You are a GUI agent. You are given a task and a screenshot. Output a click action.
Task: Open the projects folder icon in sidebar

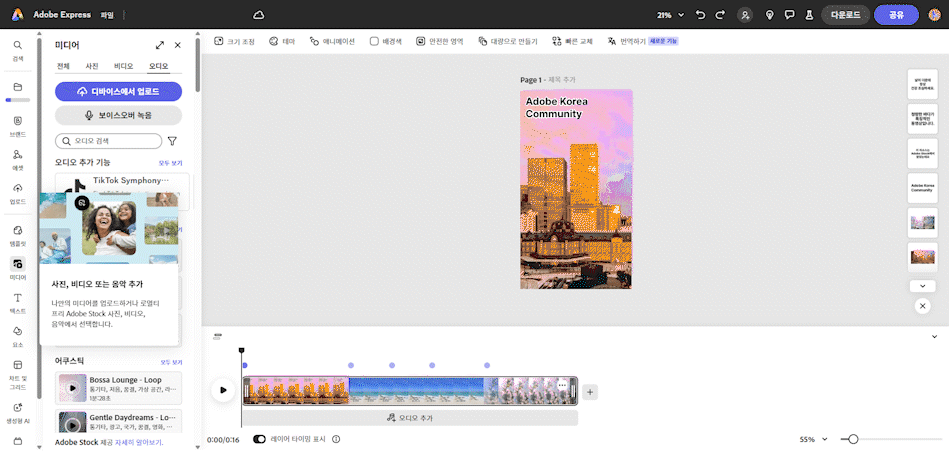pos(18,87)
